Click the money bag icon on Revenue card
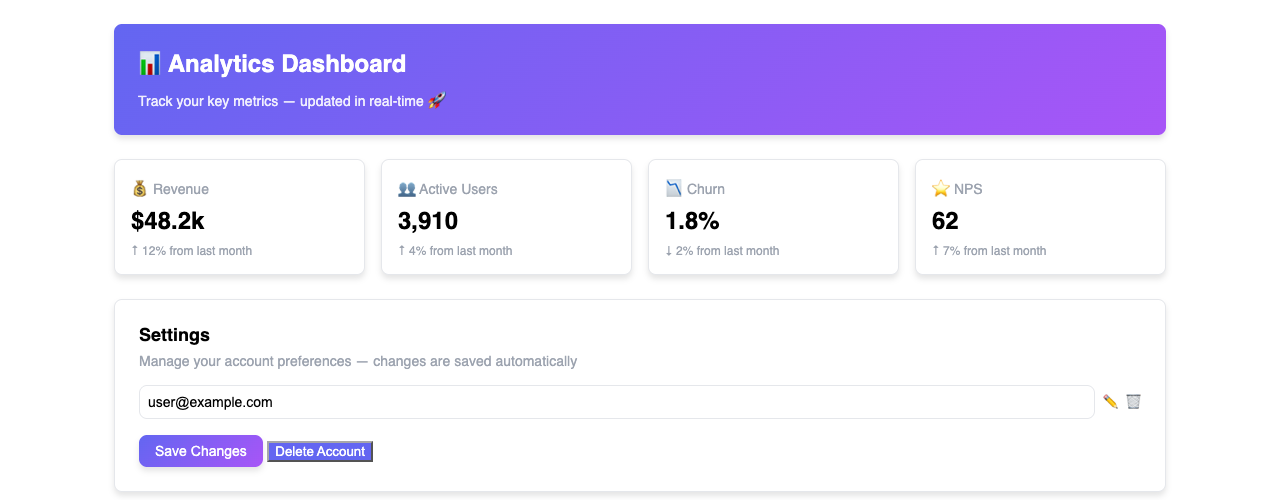The height and width of the screenshot is (500, 1280). pyautogui.click(x=139, y=189)
